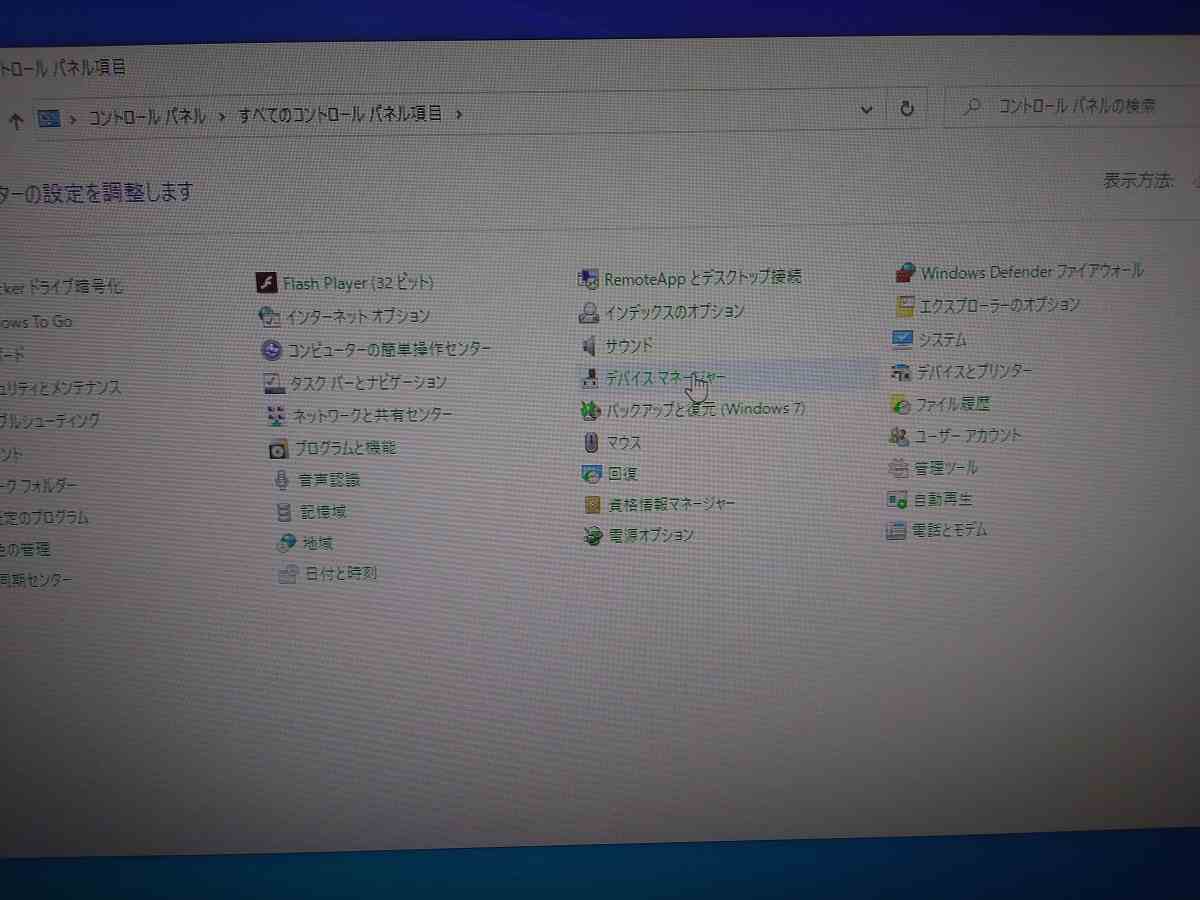
Task: Click the ファイル履歴 icon
Action: [x=899, y=405]
